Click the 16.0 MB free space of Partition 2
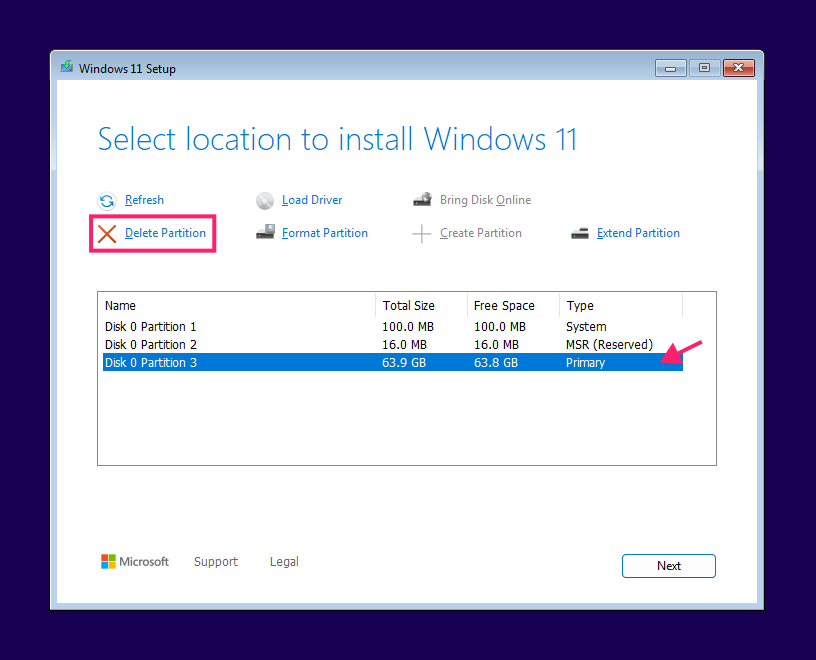This screenshot has width=816, height=660. 496,345
